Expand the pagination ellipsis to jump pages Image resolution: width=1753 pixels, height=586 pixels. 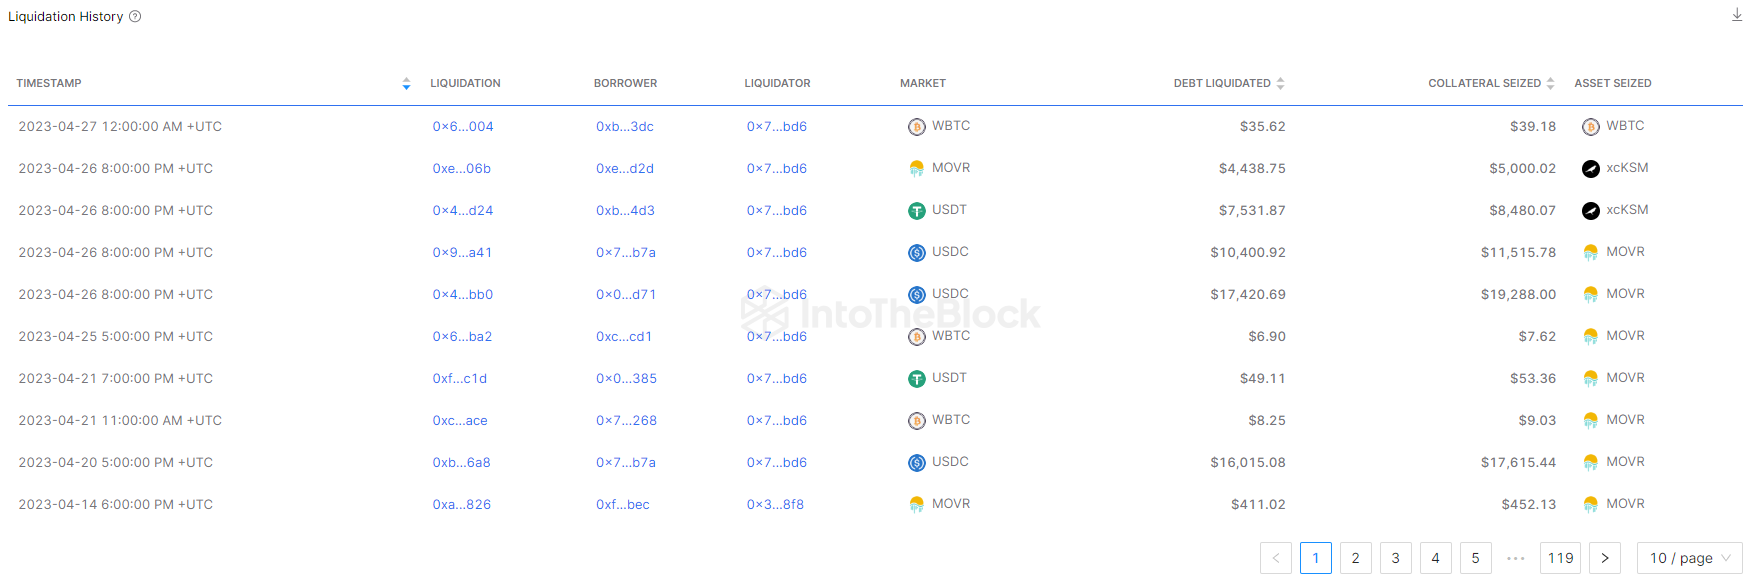coord(1515,558)
